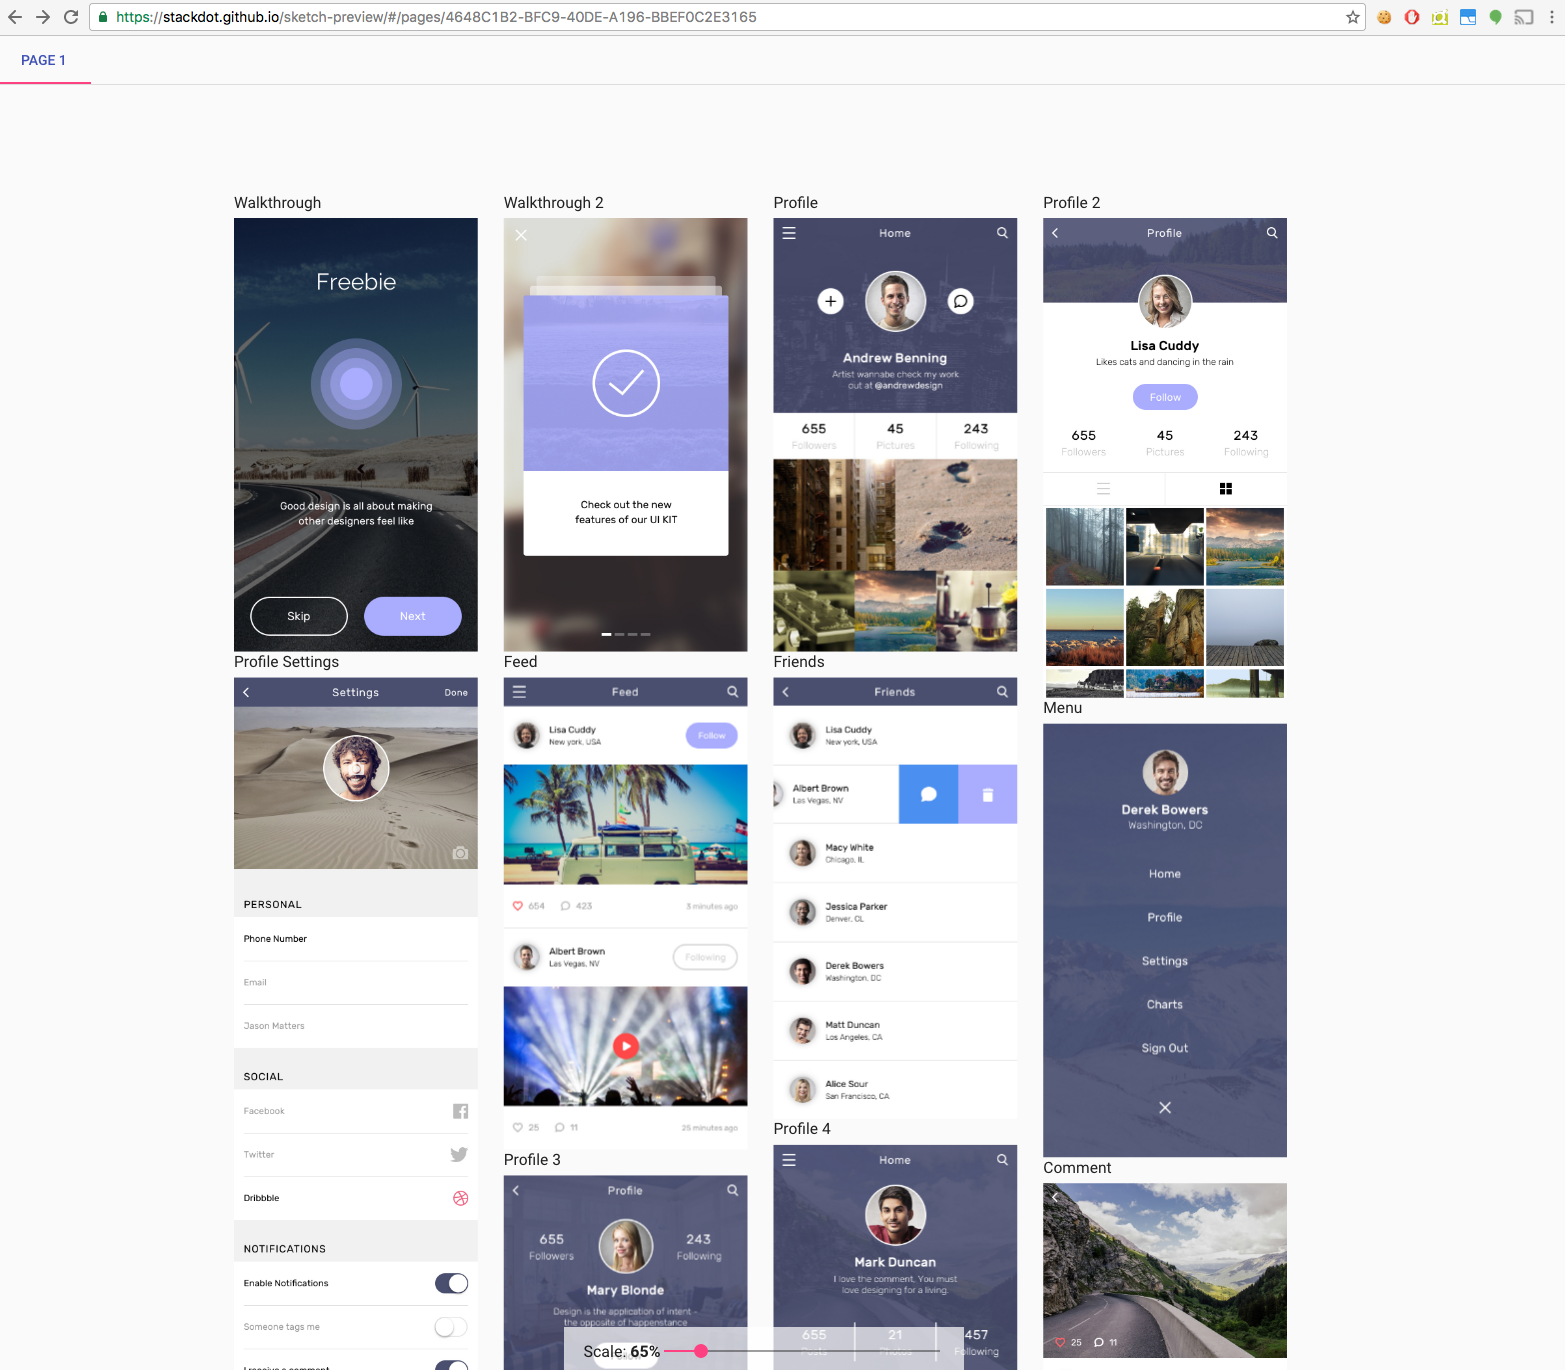Click back chevron on Profile 2 header

[x=1055, y=233]
